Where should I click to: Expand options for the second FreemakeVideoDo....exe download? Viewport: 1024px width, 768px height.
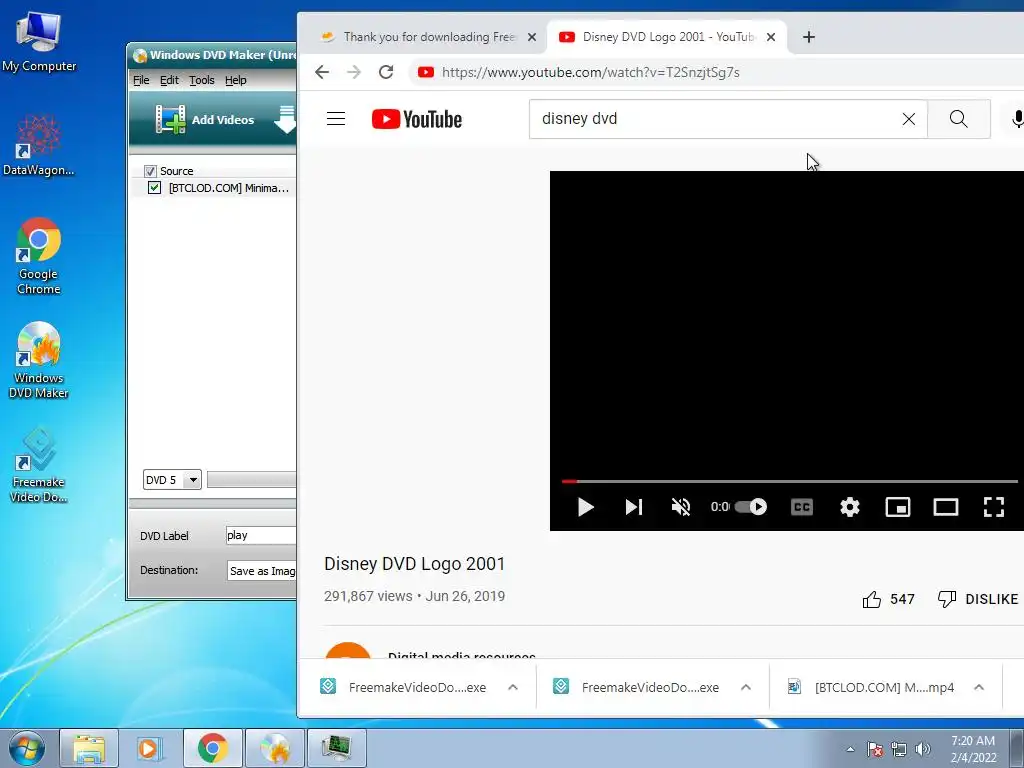tap(746, 687)
